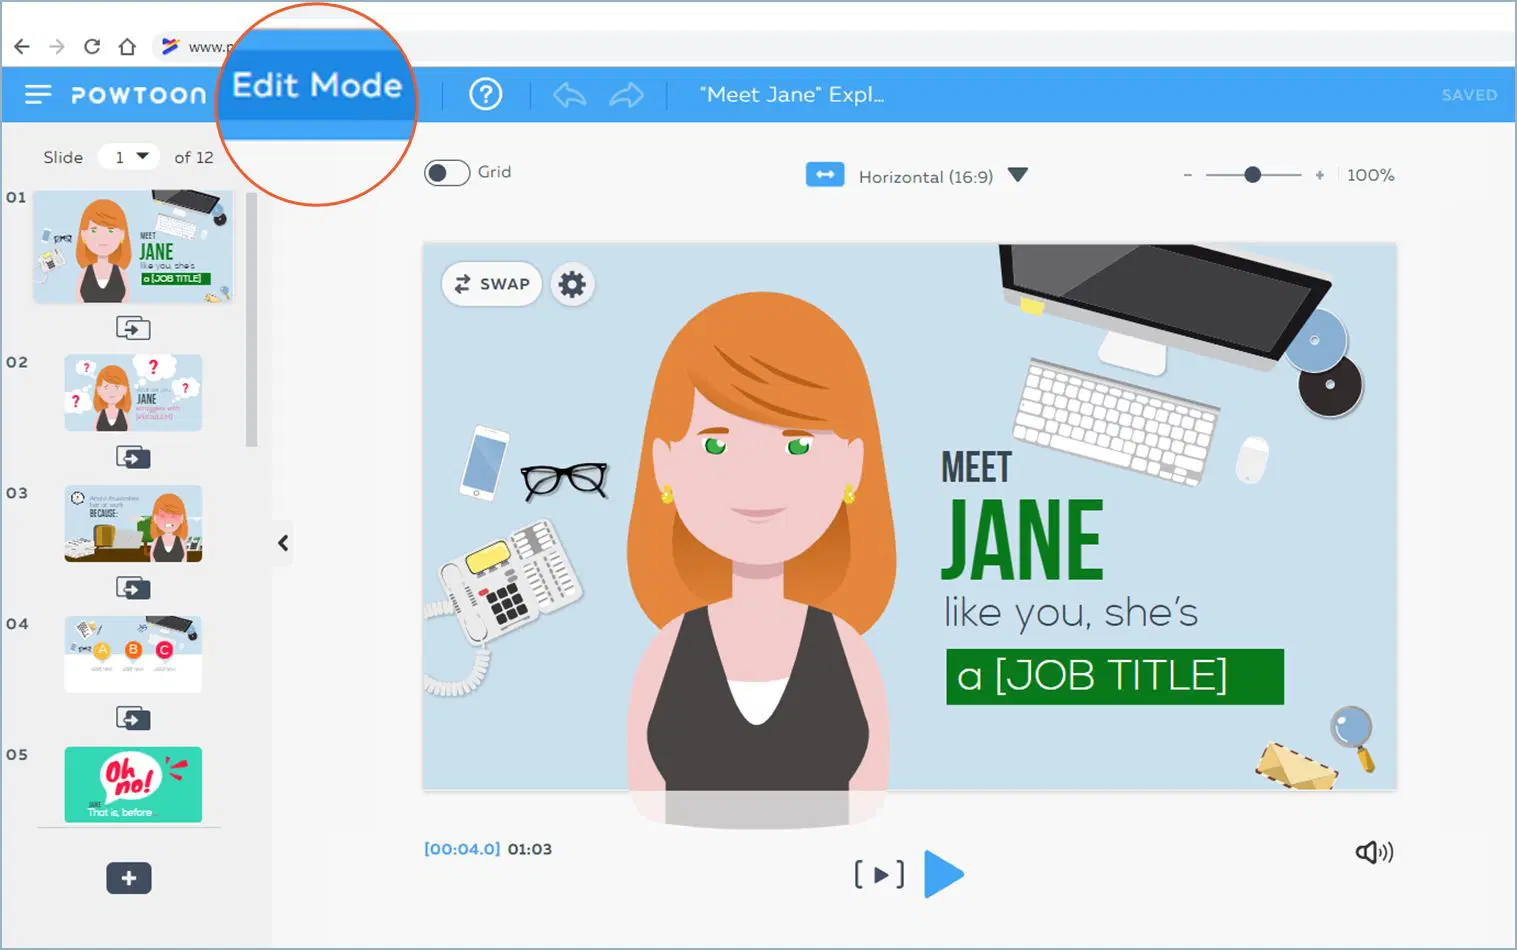Click the SWAP button on canvas
The height and width of the screenshot is (950, 1517).
[x=492, y=284]
